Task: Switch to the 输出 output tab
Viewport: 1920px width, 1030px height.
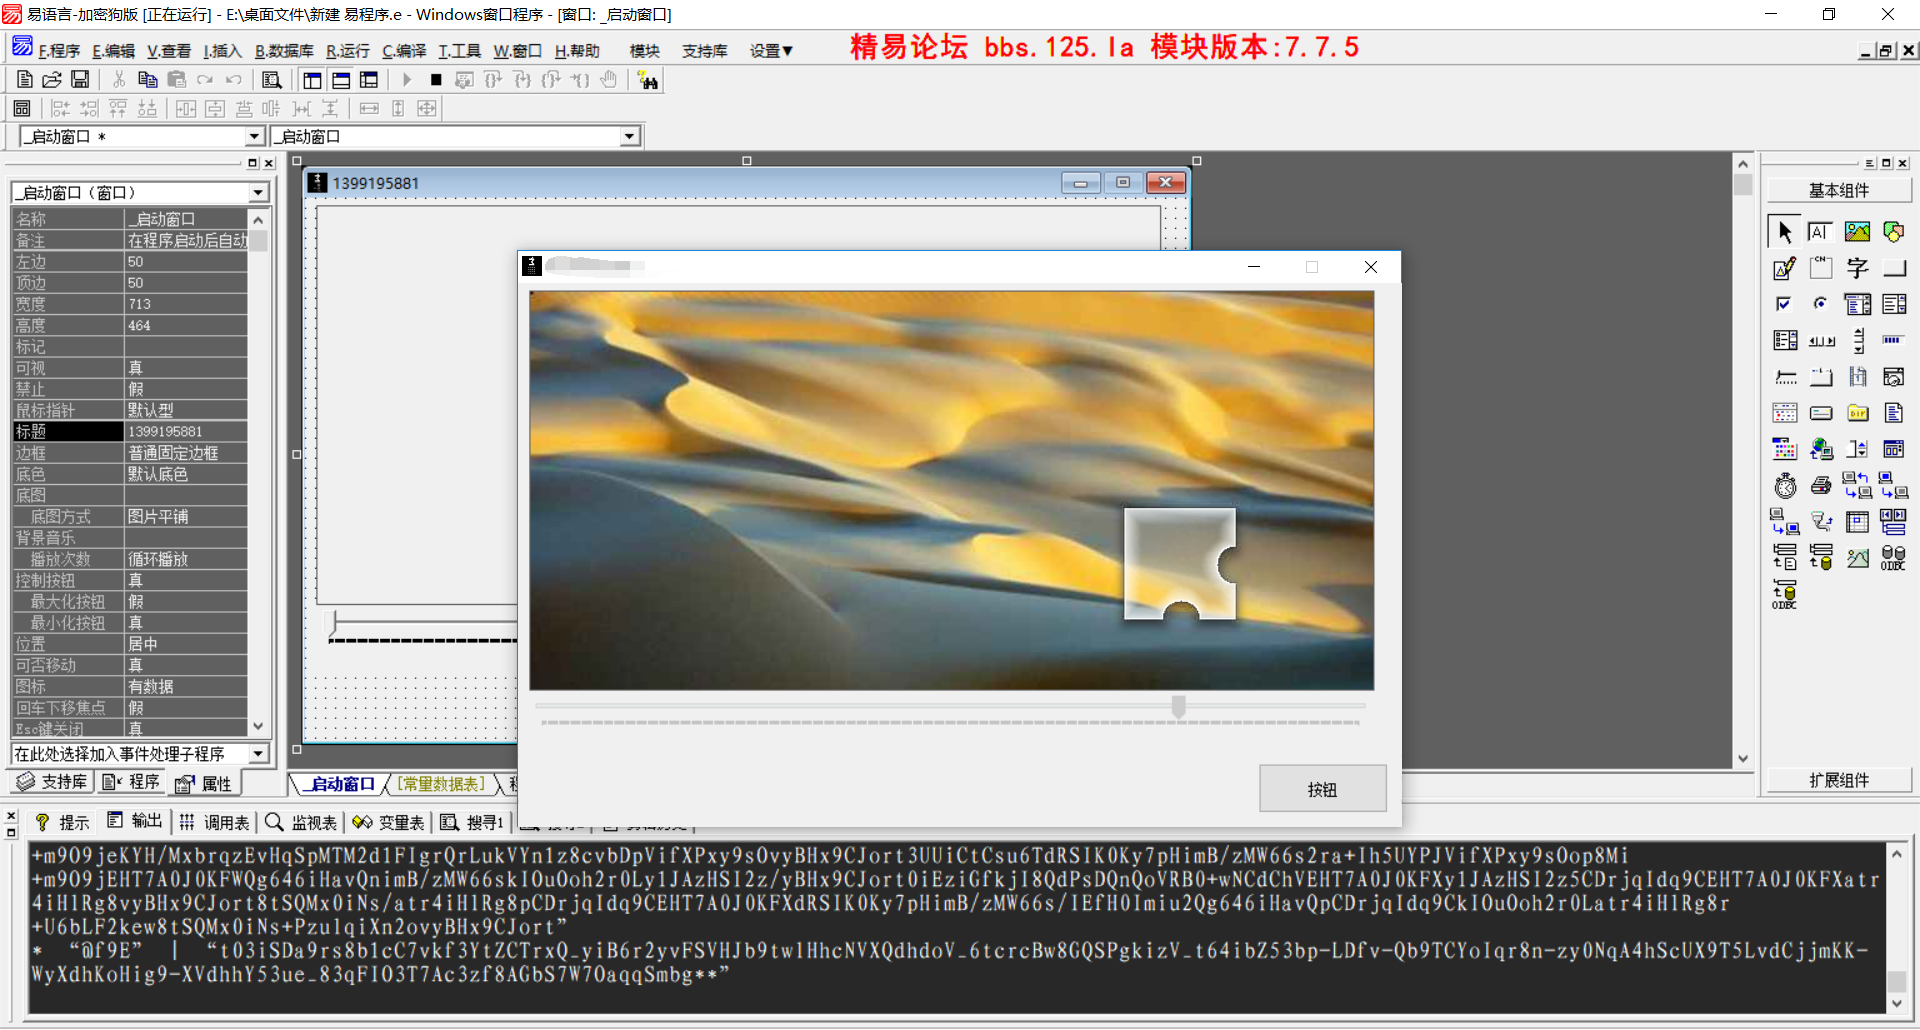Action: pos(135,821)
